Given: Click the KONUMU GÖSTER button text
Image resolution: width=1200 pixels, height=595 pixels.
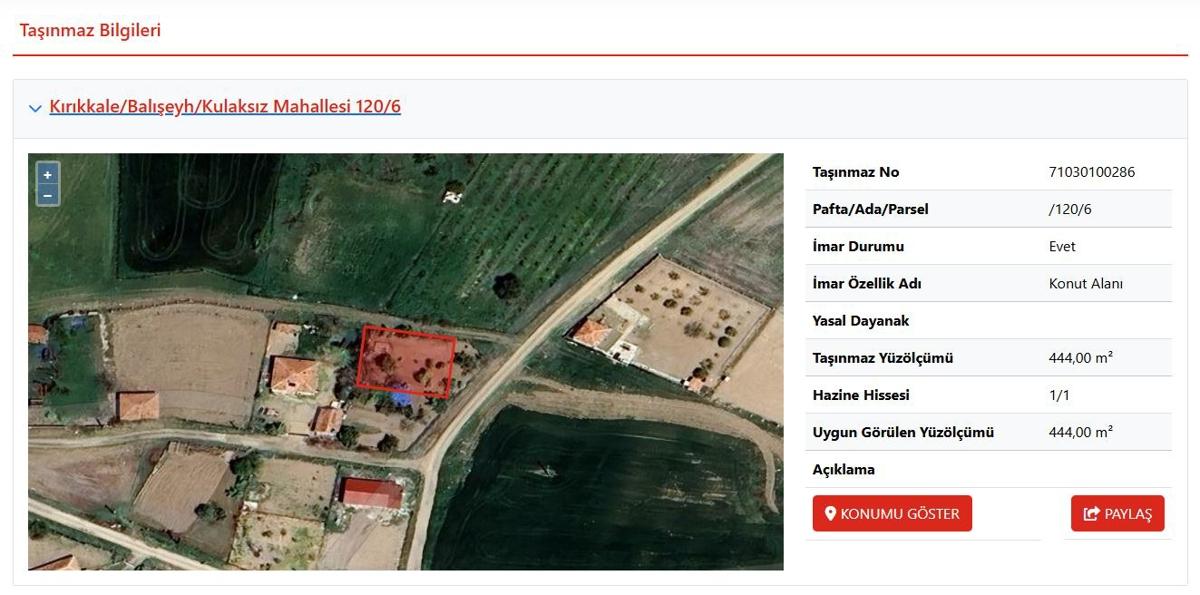Looking at the screenshot, I should 900,514.
